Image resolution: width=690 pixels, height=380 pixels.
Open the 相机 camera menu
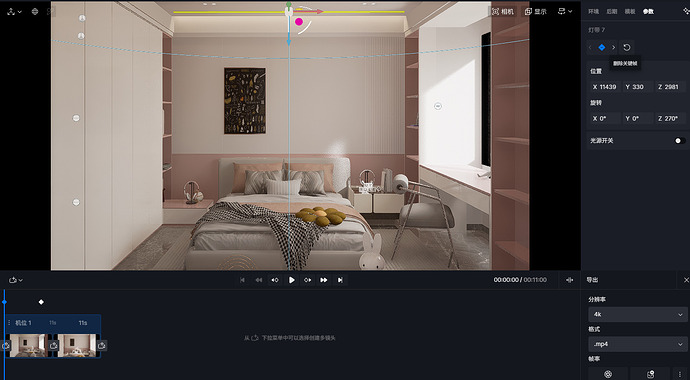(x=503, y=12)
